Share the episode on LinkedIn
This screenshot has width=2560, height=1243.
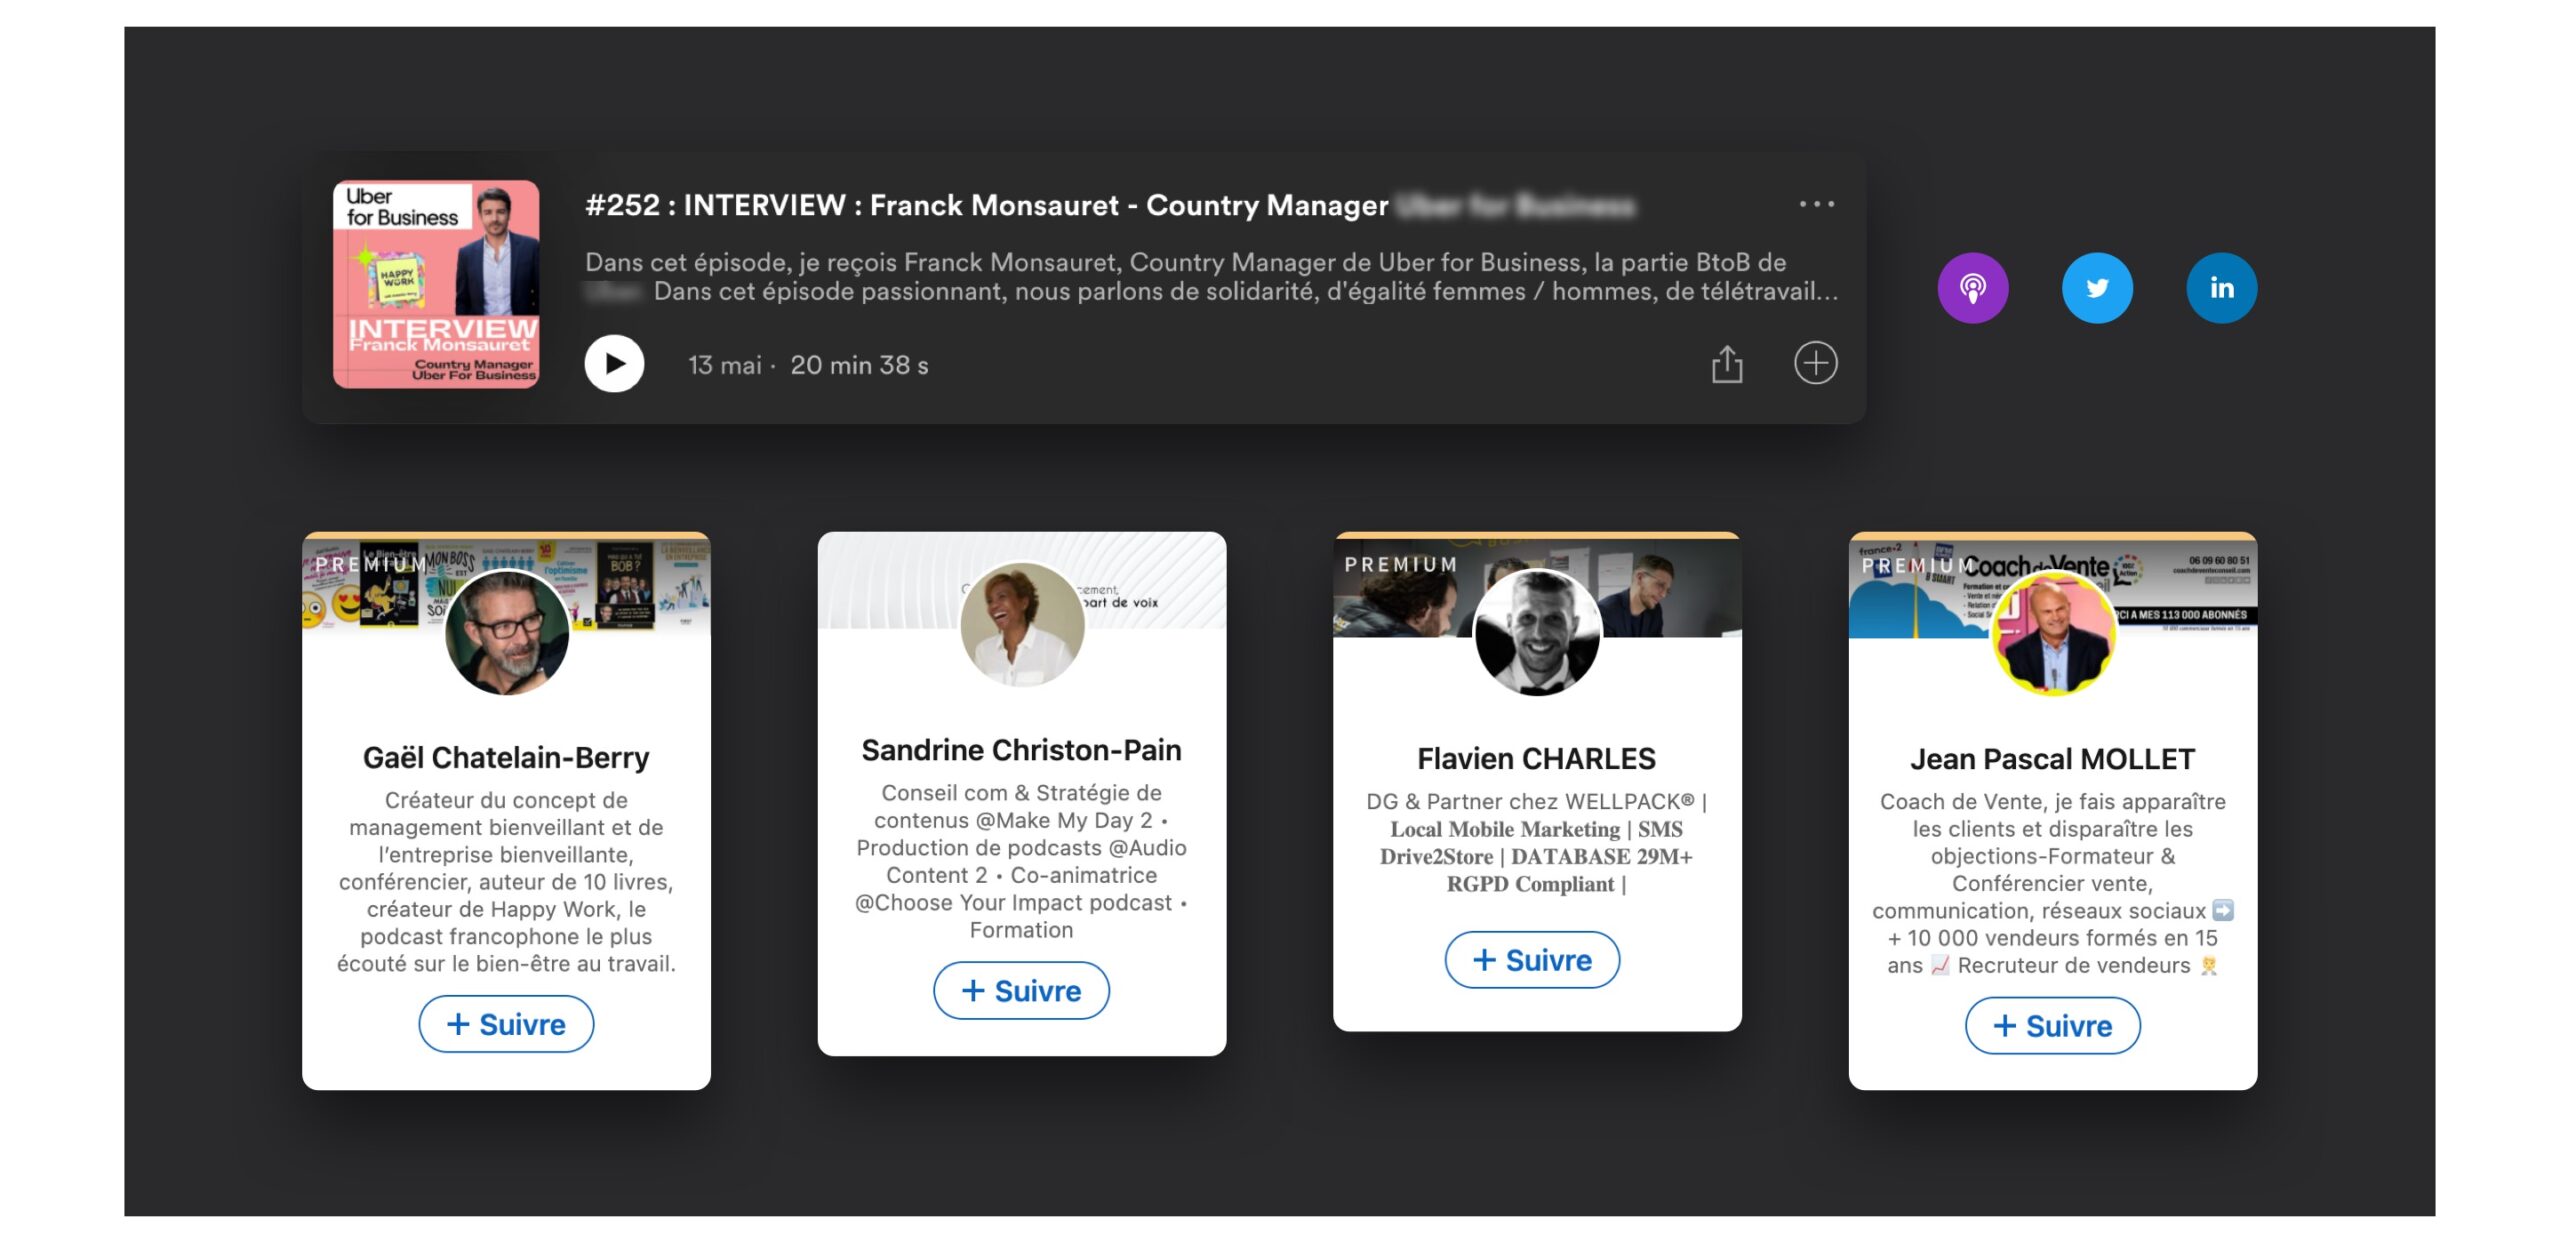[x=2222, y=287]
